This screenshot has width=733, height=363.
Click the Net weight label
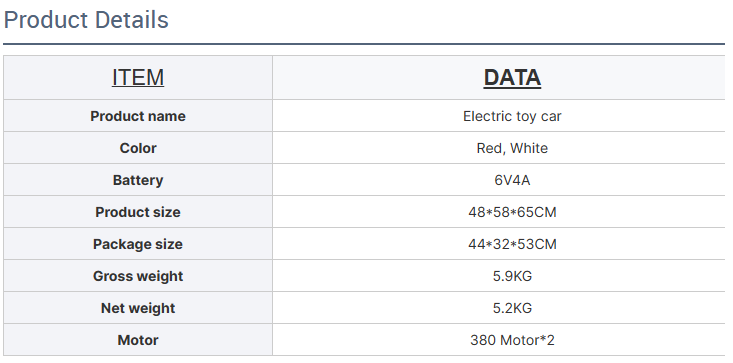pos(138,308)
